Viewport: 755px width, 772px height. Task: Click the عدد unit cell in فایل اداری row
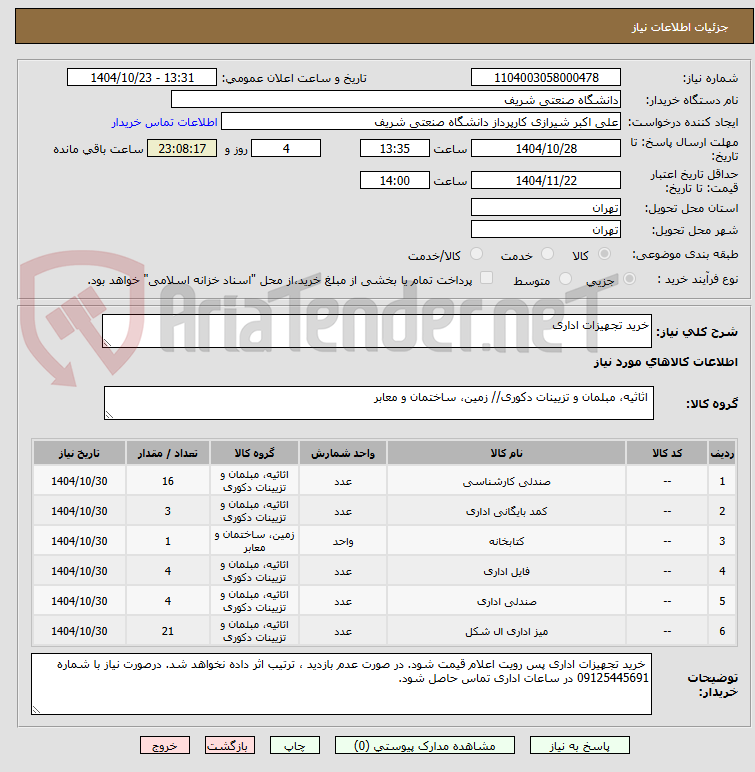[343, 571]
